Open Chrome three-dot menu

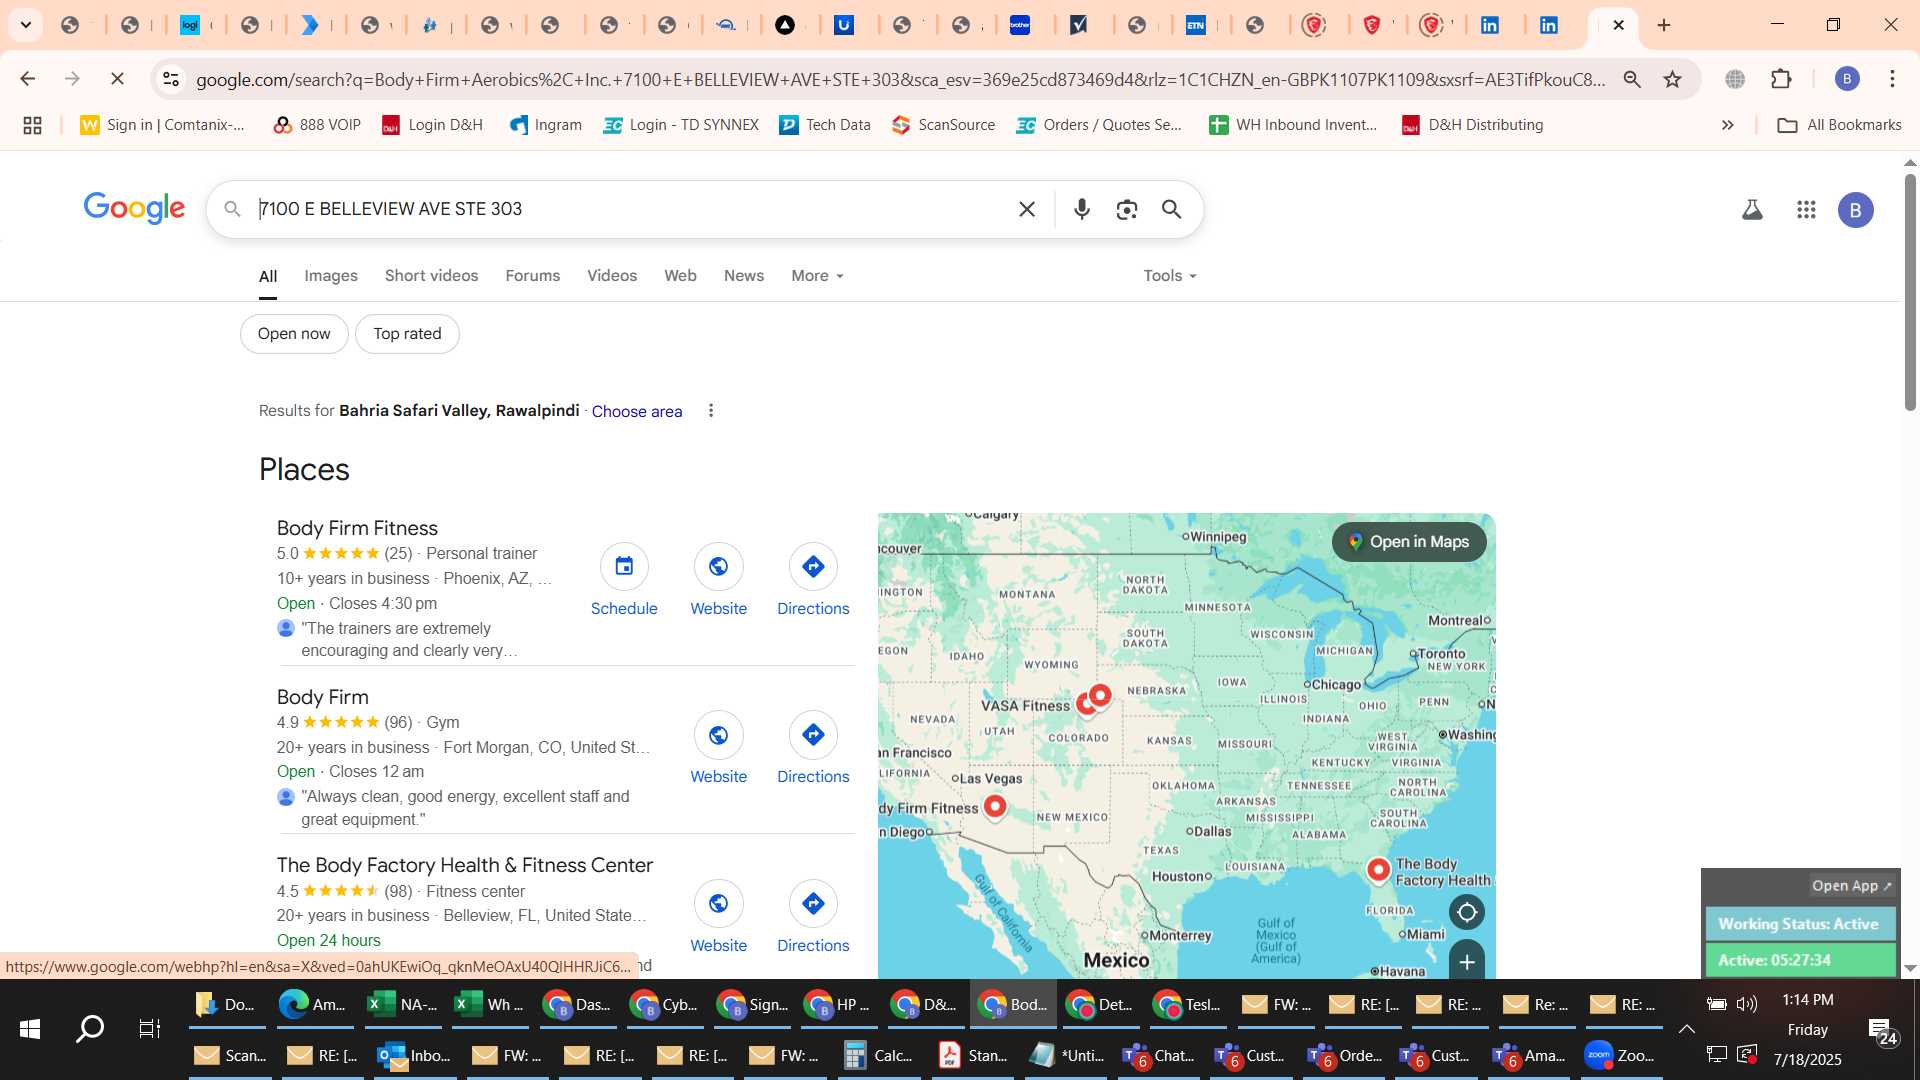tap(1892, 79)
